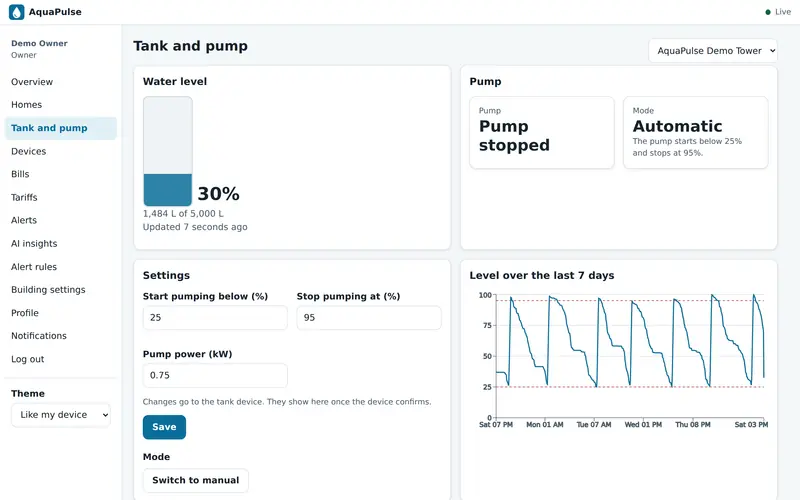This screenshot has height=500, width=800.
Task: Click the 7-day level chart line
Action: pos(630,342)
